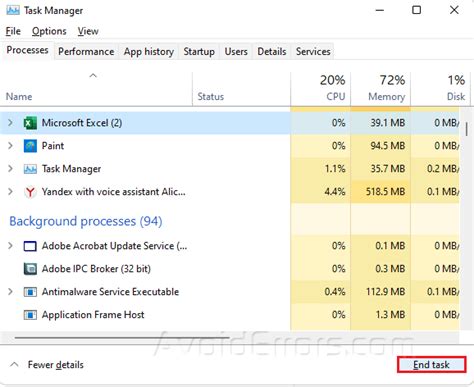Image resolution: width=474 pixels, height=387 pixels.
Task: Sort processes by CPU column
Action: click(320, 89)
